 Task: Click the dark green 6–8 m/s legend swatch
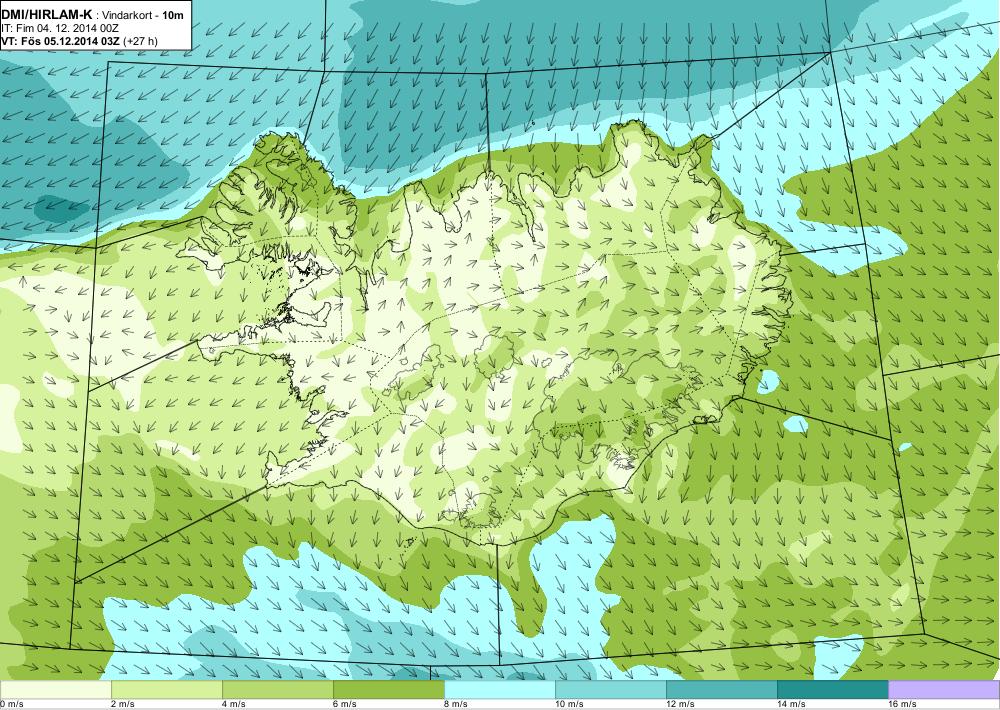[389, 690]
